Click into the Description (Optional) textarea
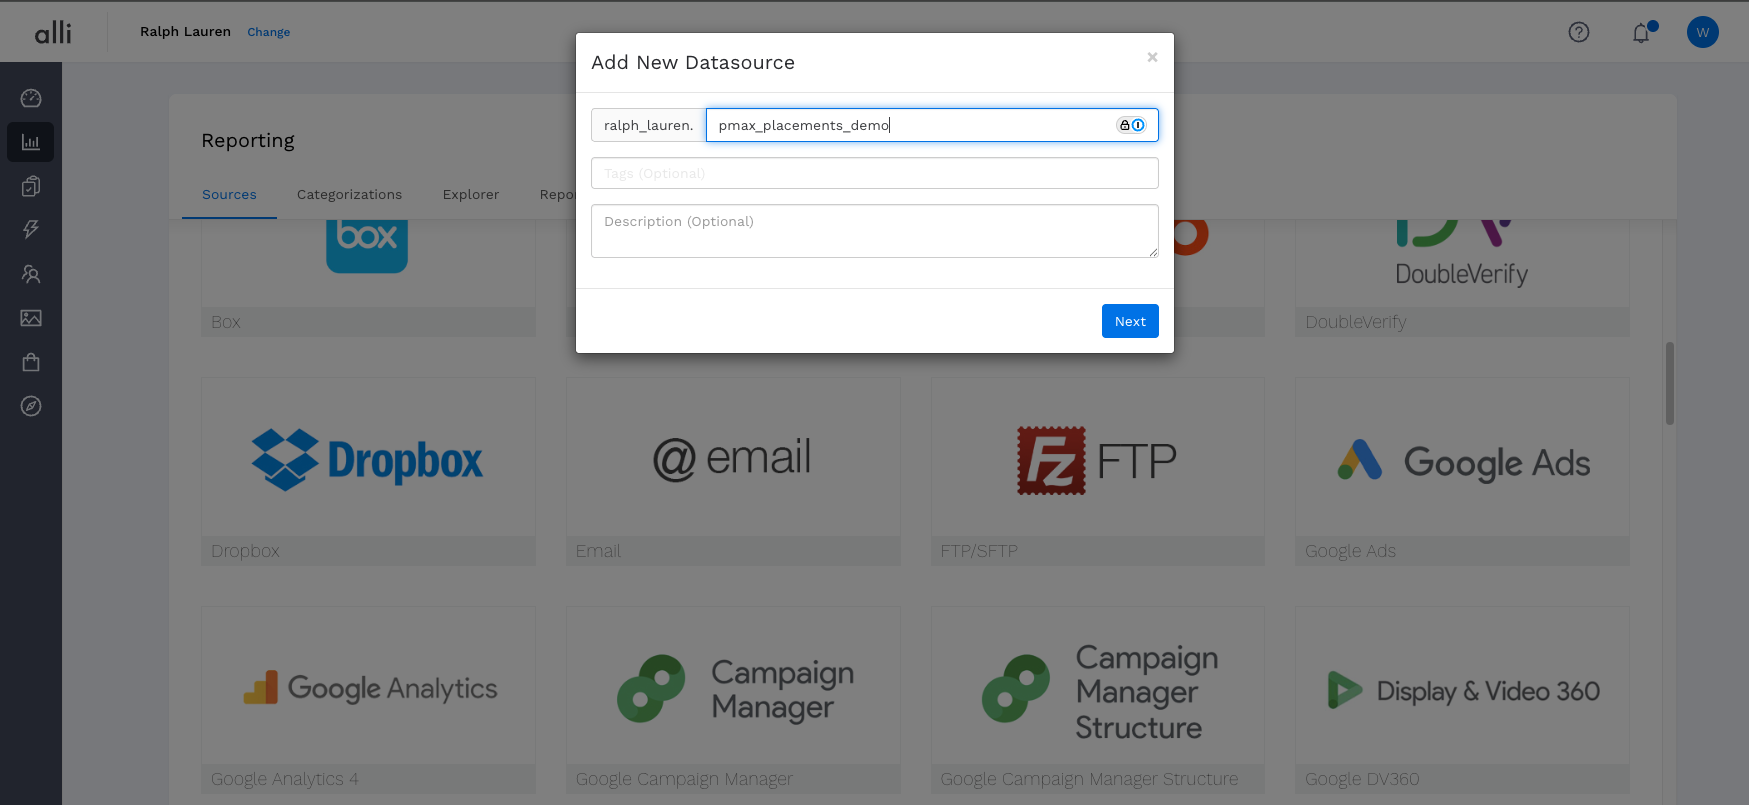 click(874, 231)
